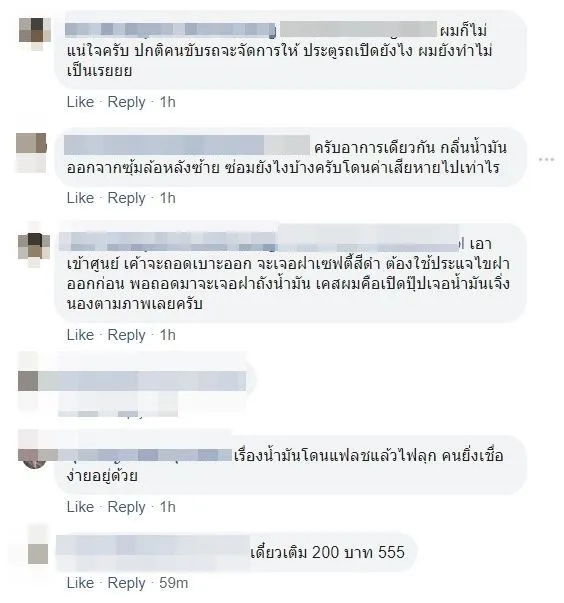Open 1h timestamp of the ประตูรถ comment
The height and width of the screenshot is (603, 564).
click(168, 102)
